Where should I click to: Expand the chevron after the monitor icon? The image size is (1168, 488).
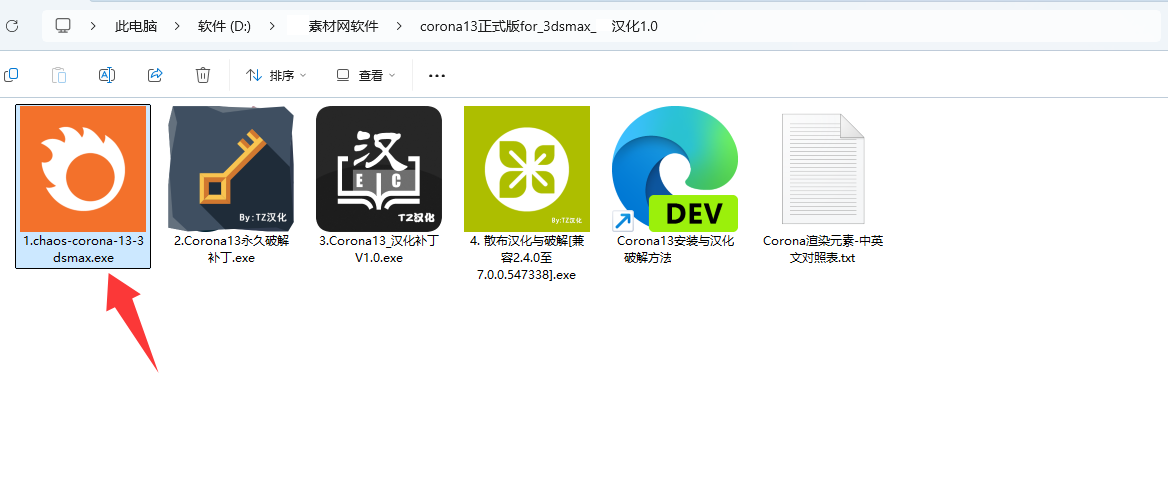point(93,26)
